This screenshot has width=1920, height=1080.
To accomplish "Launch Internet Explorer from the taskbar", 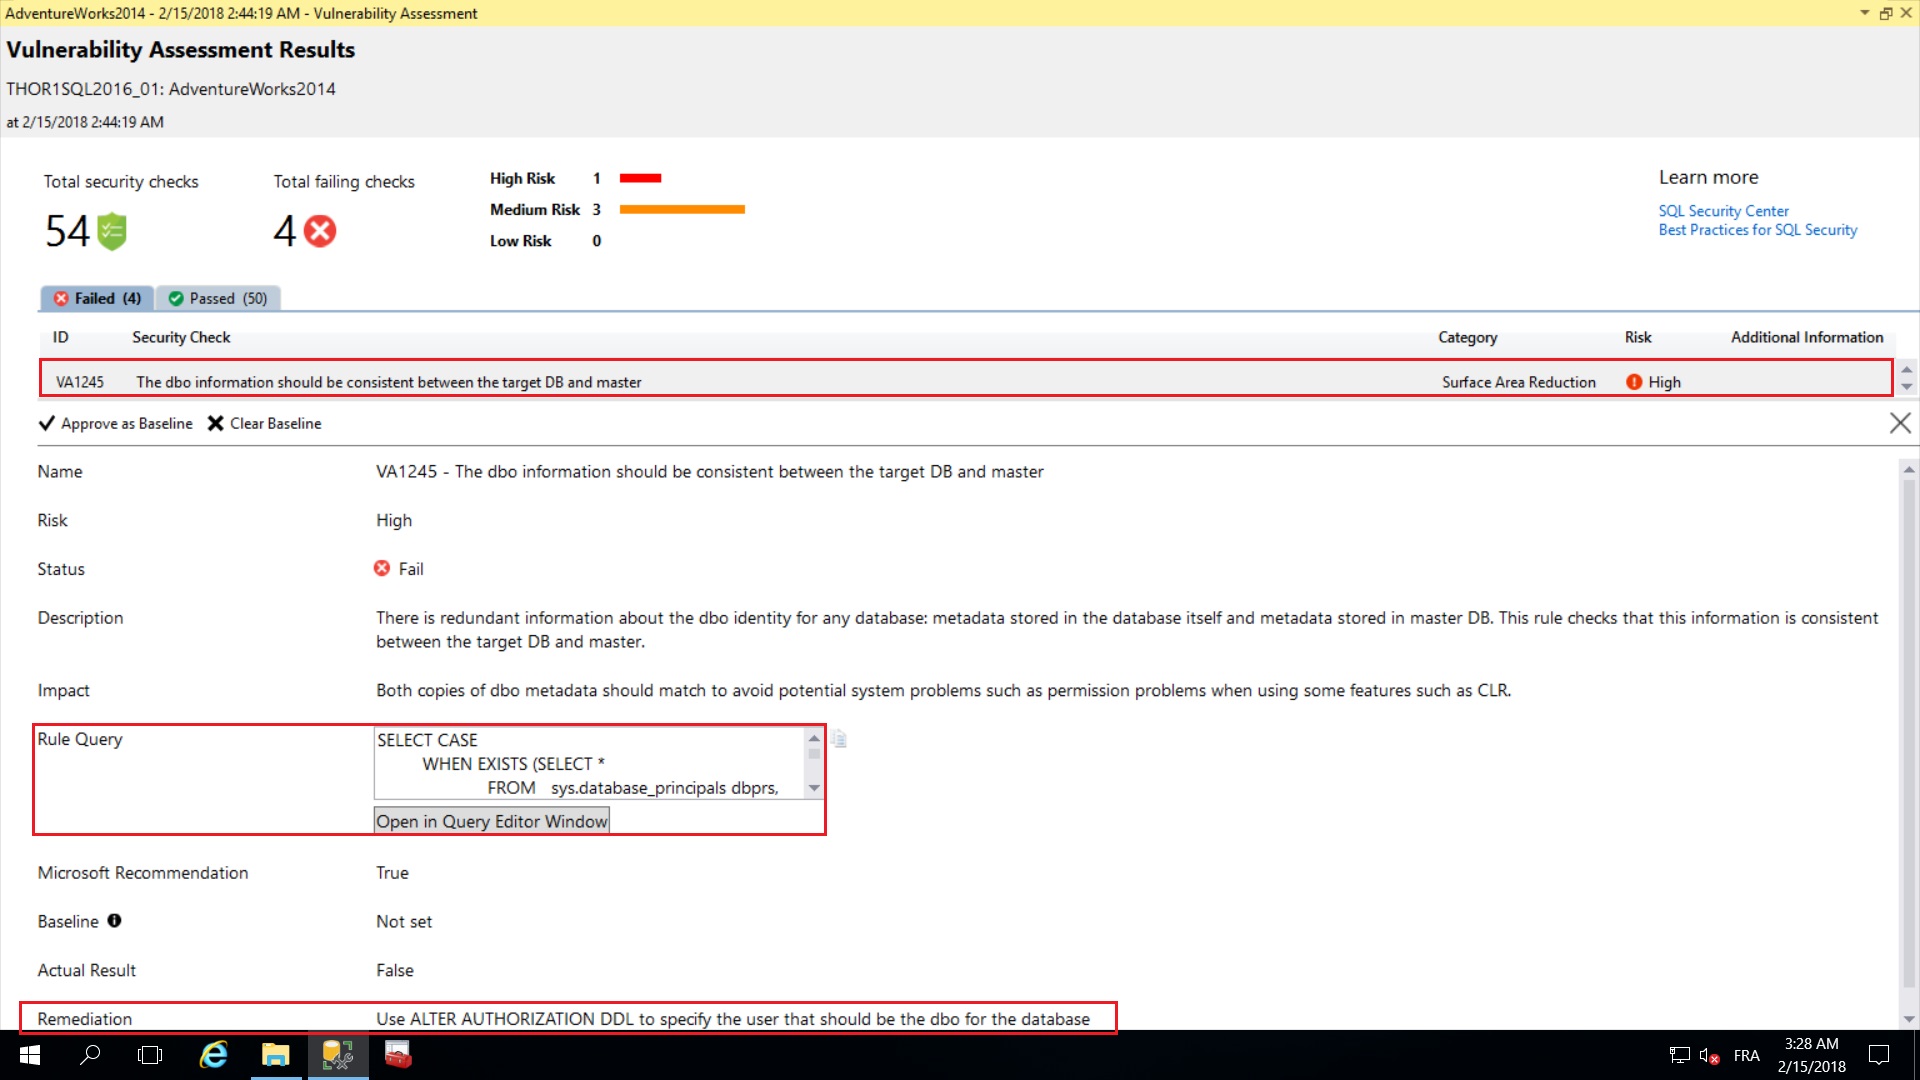I will [214, 1055].
